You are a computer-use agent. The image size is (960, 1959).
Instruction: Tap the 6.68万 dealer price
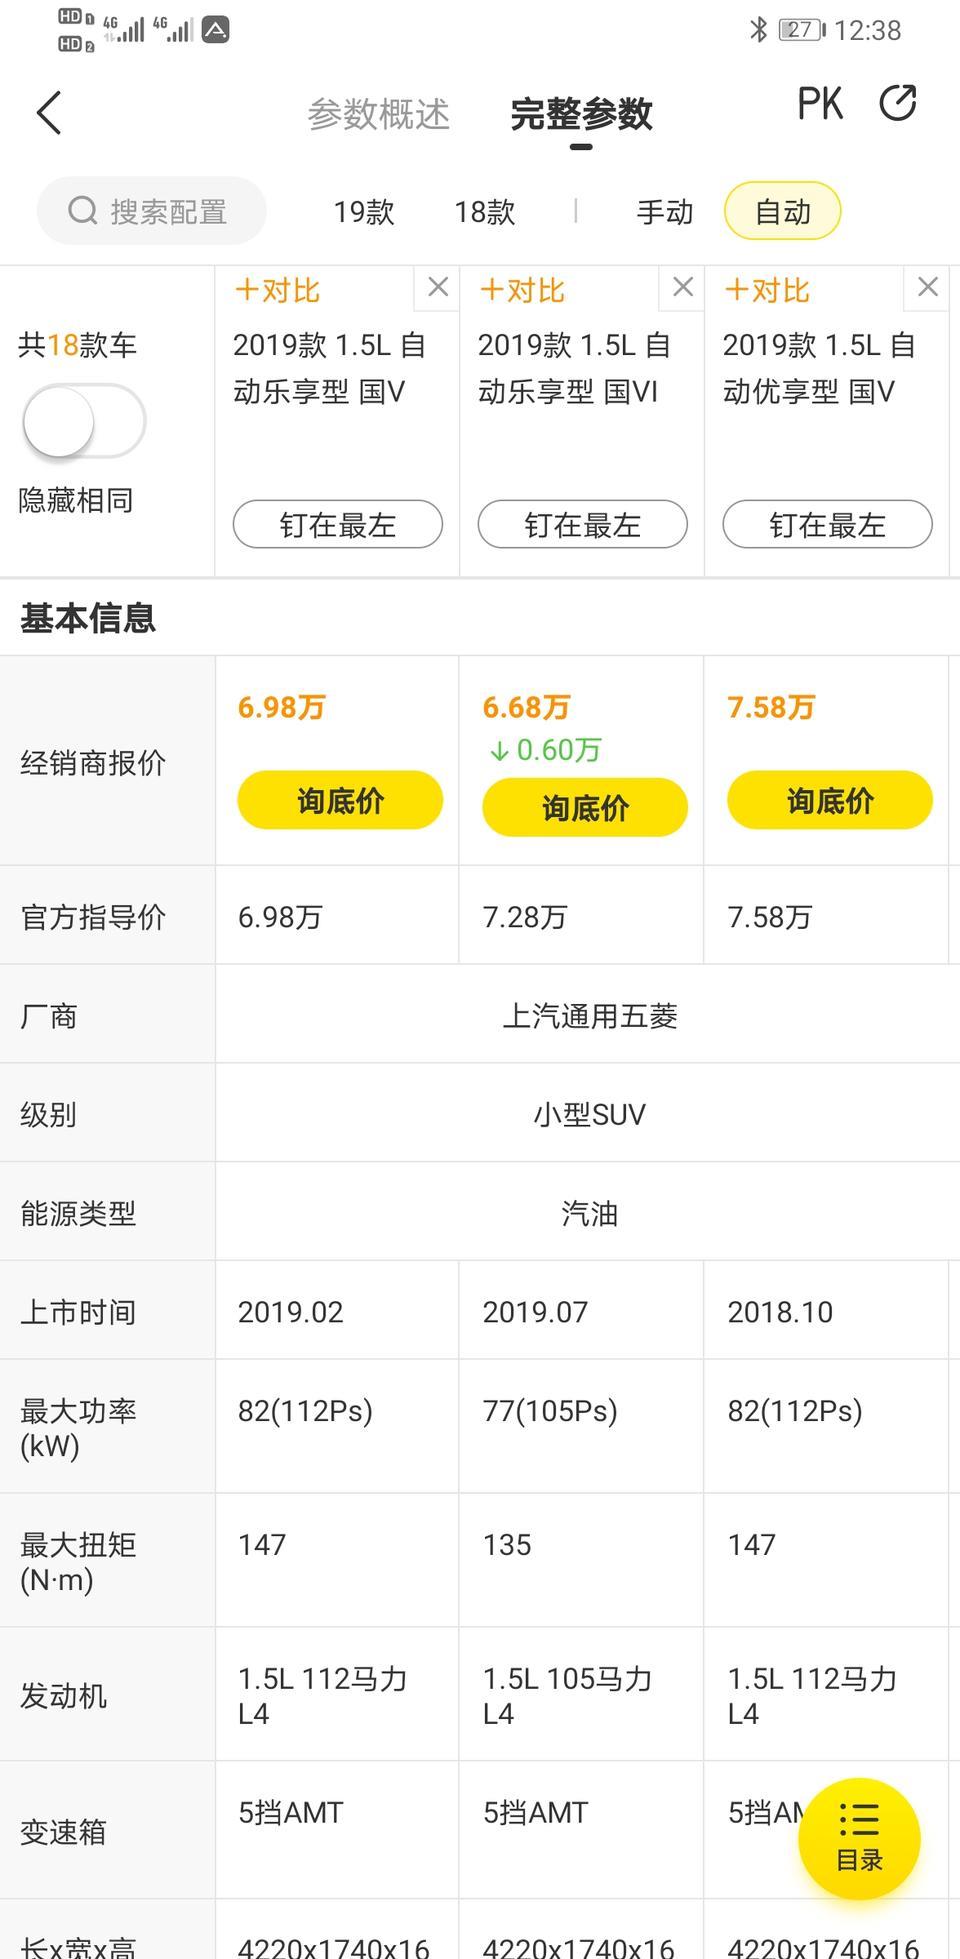pyautogui.click(x=526, y=708)
